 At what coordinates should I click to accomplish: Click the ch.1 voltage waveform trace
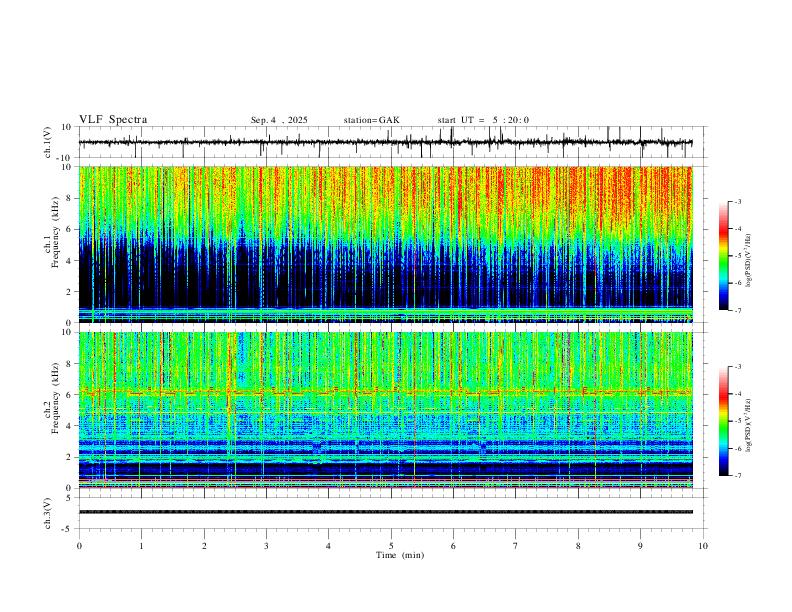click(385, 142)
